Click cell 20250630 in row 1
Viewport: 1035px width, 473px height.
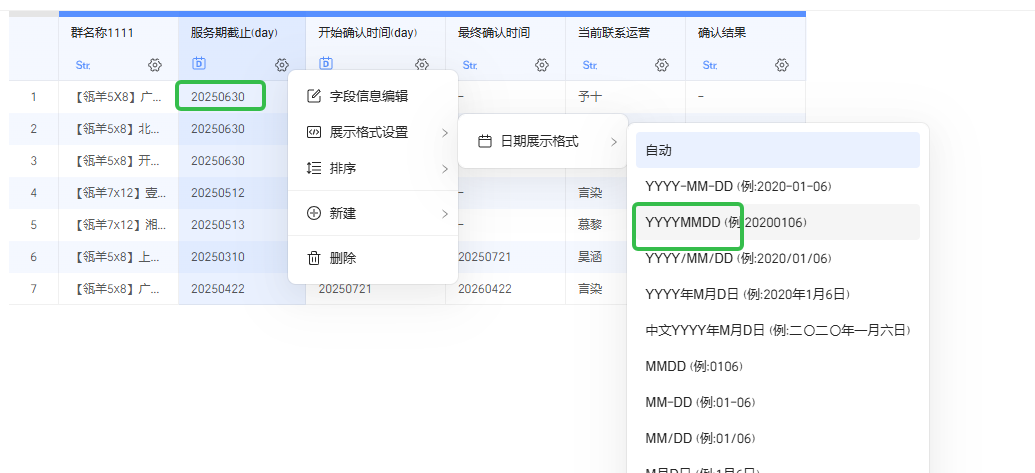[218, 97]
